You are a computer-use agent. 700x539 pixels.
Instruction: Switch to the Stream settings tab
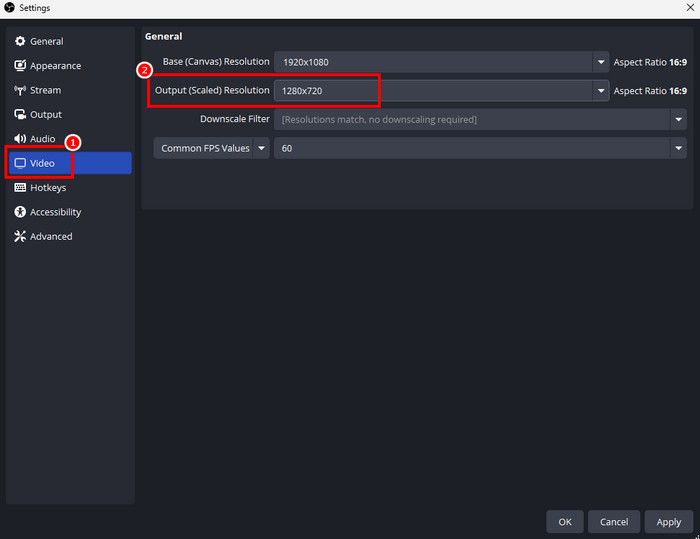(45, 90)
